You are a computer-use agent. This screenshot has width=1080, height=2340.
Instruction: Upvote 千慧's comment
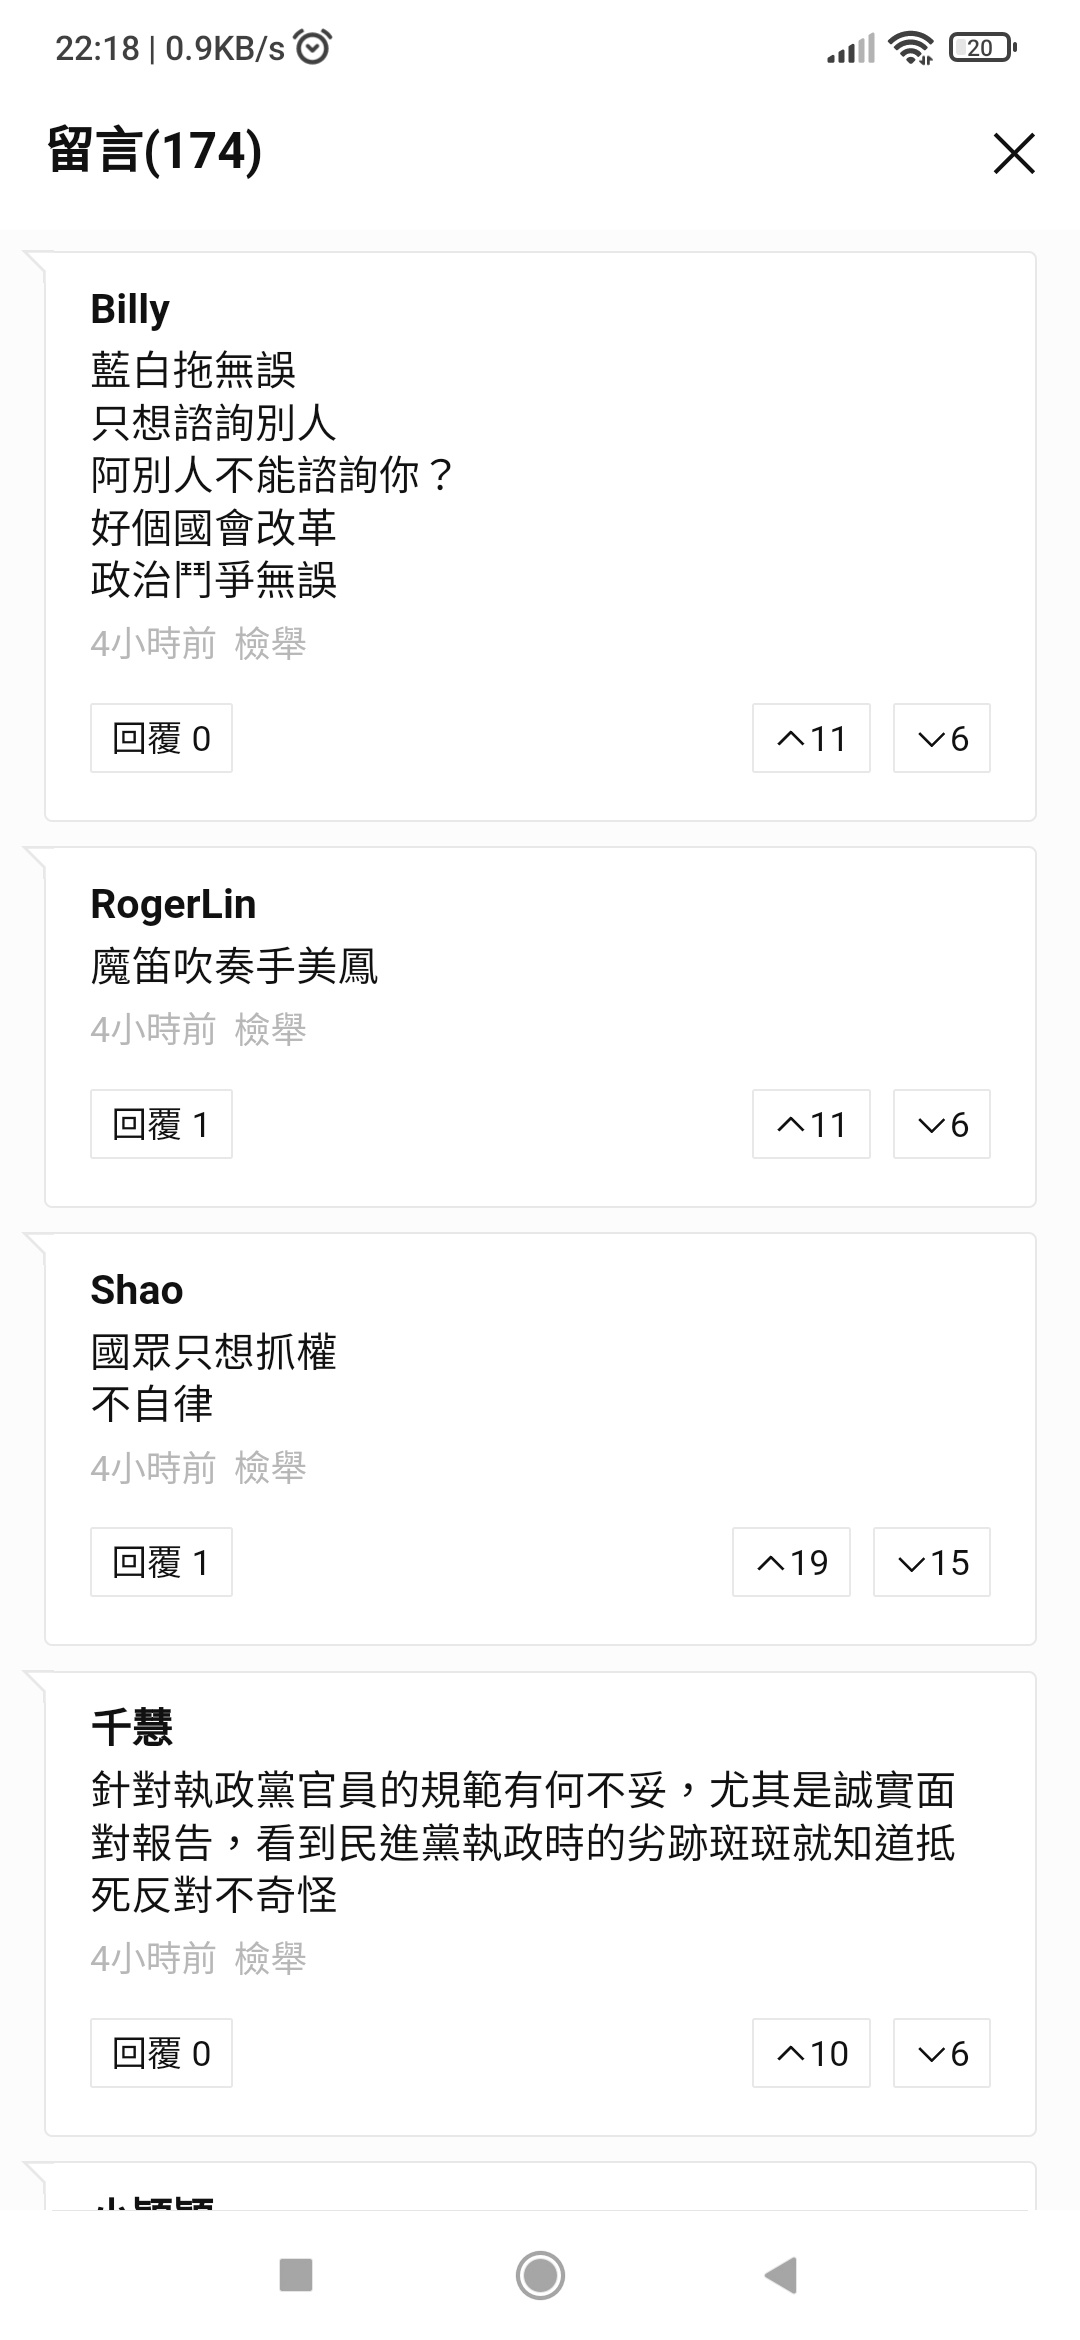[x=811, y=2053]
